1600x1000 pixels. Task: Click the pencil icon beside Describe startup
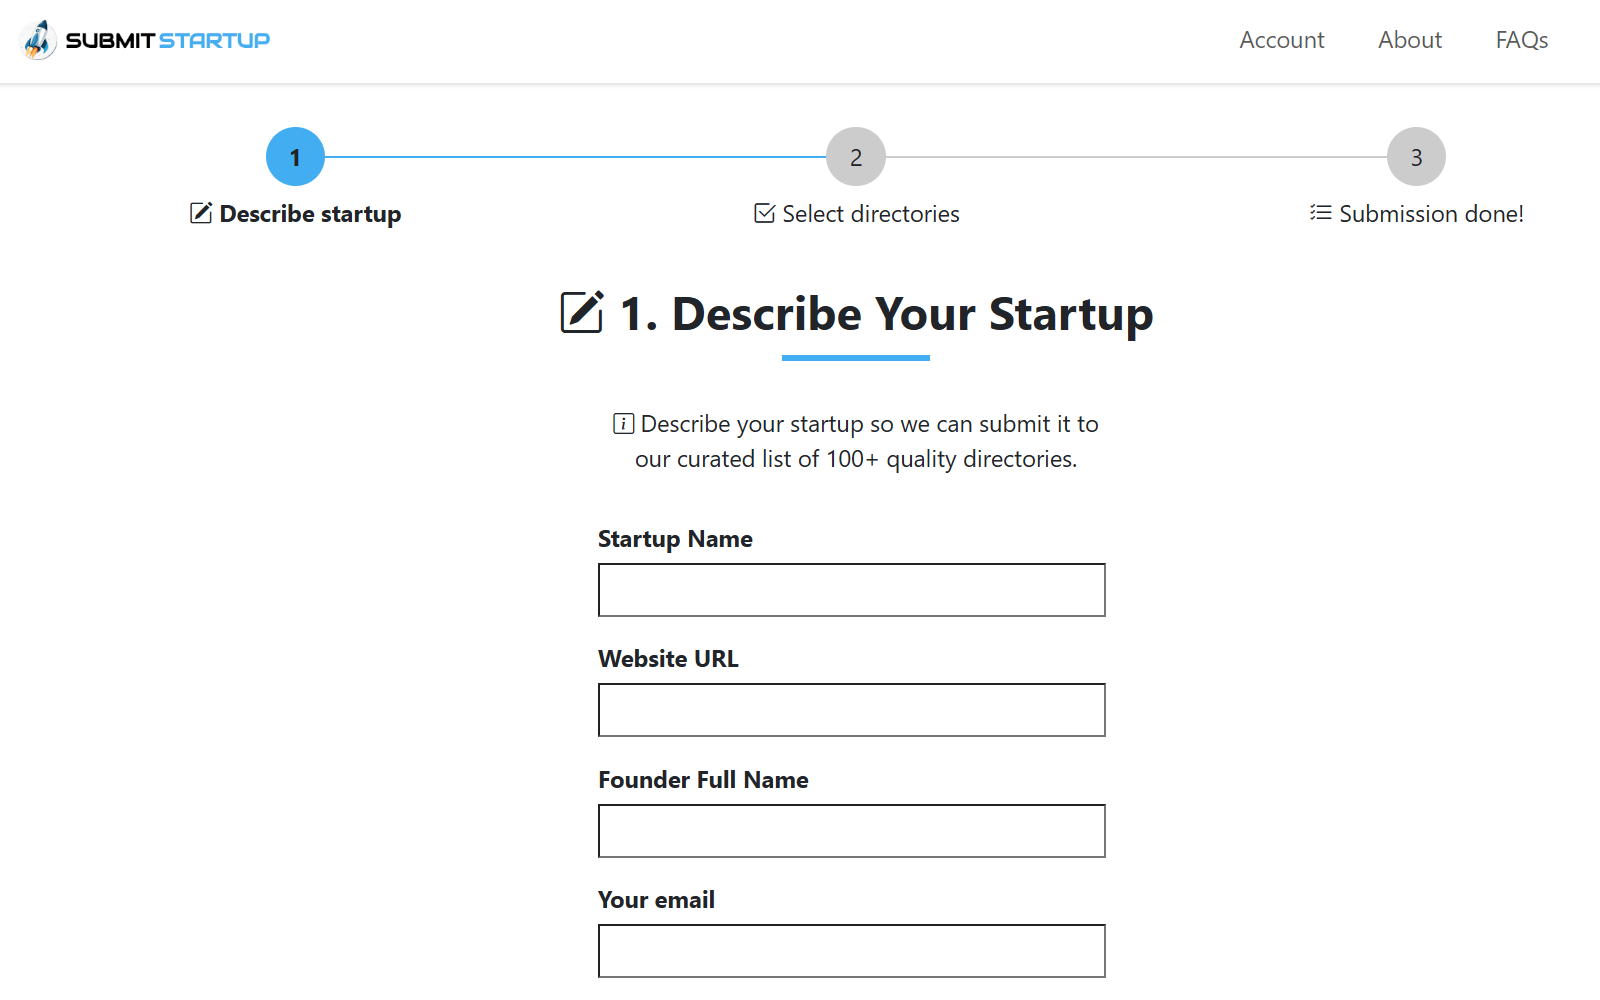201,213
